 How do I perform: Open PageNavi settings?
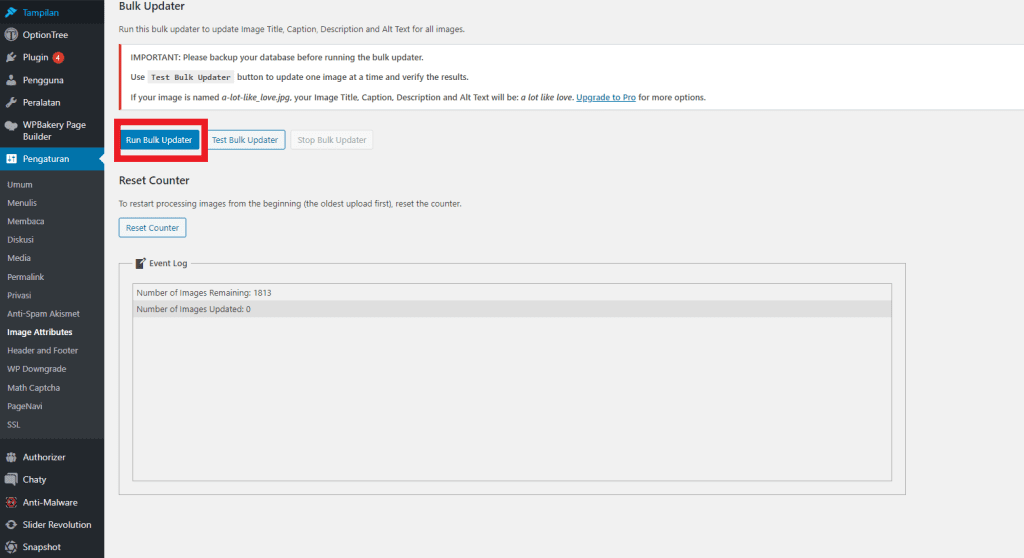[x=25, y=406]
